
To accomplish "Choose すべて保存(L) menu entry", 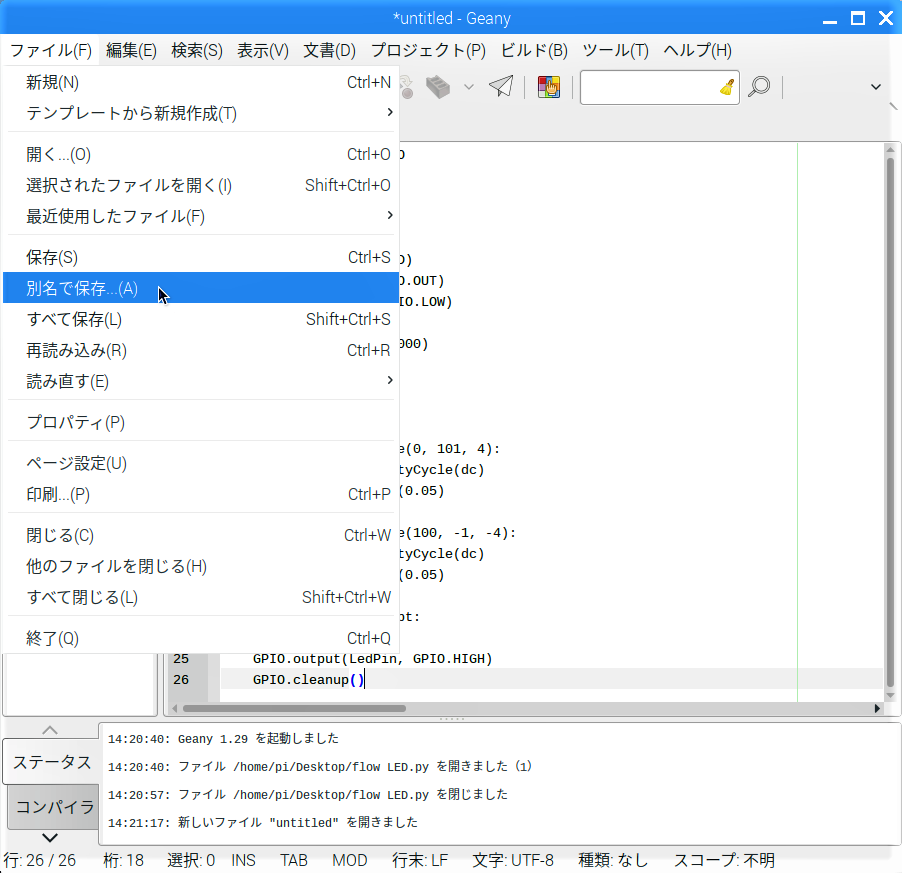I will 201,319.
